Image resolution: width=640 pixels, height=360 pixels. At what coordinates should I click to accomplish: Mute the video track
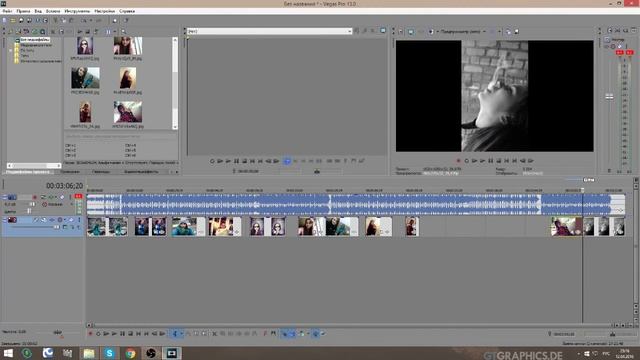coord(71,220)
